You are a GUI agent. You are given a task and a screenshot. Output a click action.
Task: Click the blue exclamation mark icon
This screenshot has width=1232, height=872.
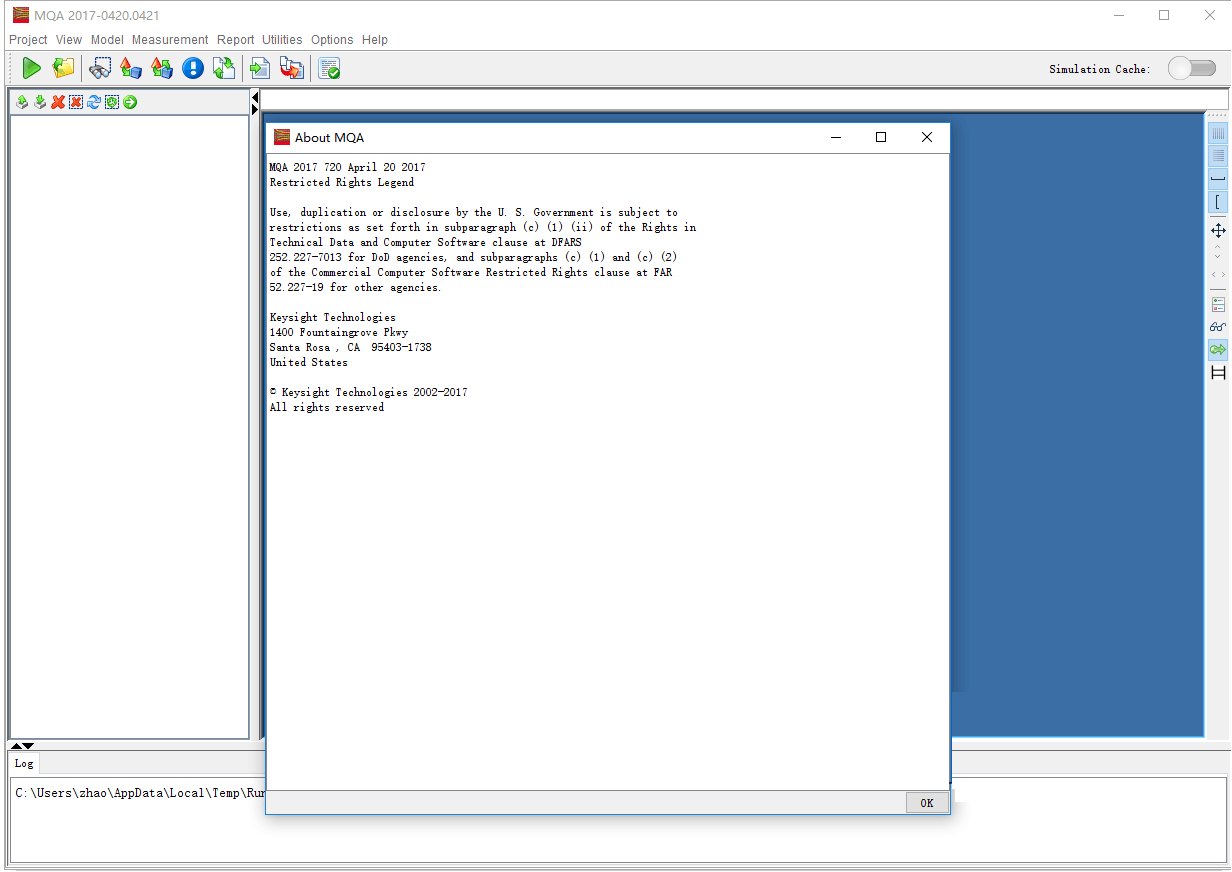pos(193,68)
